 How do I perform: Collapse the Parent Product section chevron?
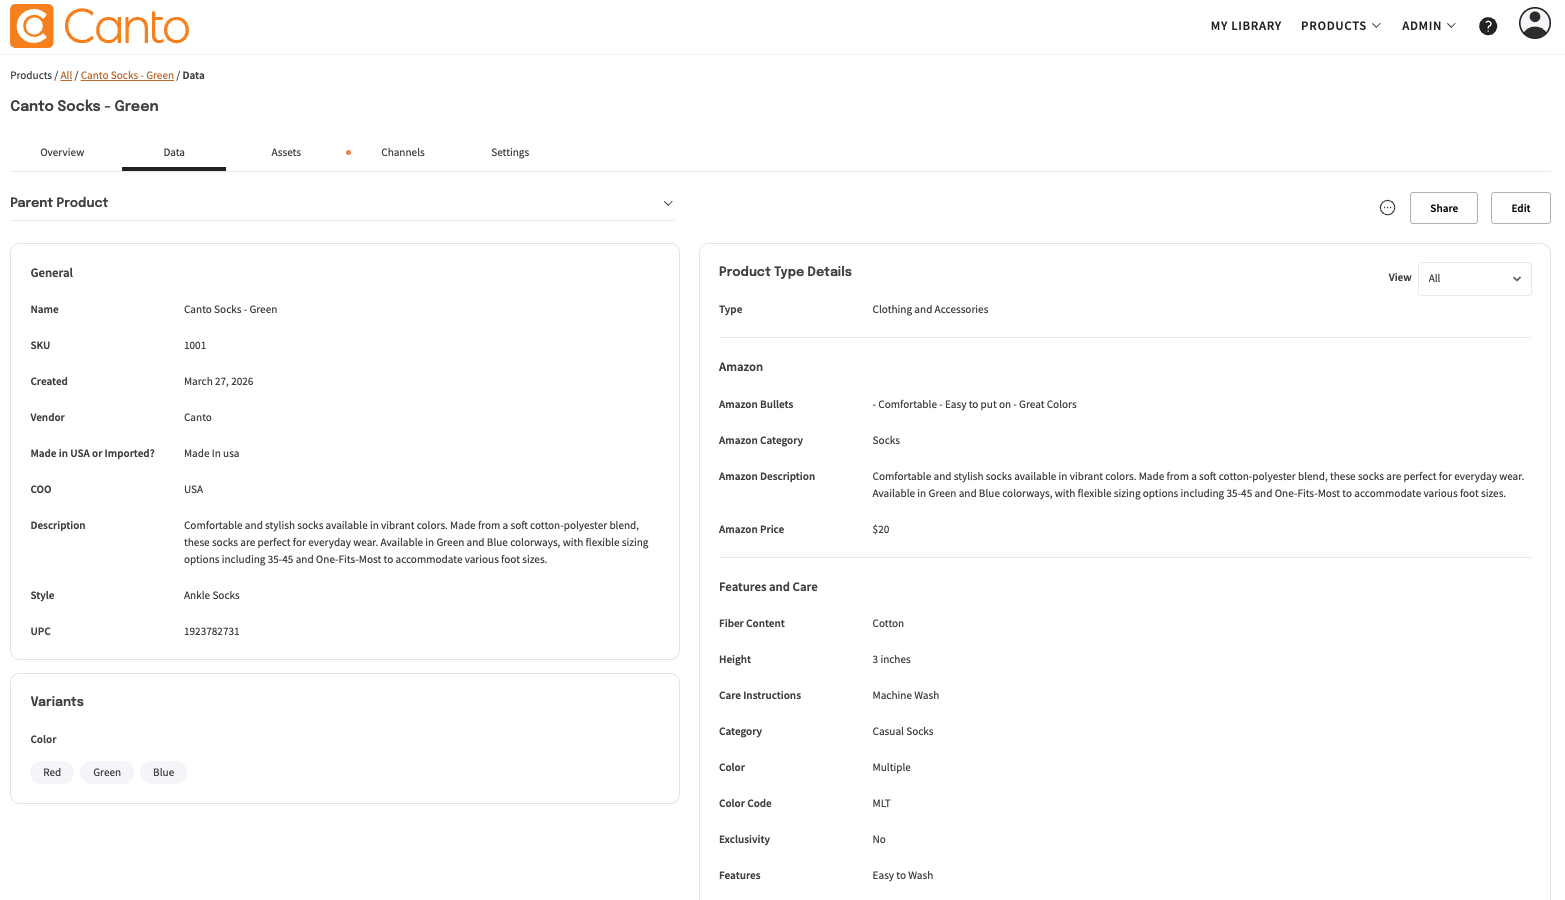coord(668,203)
